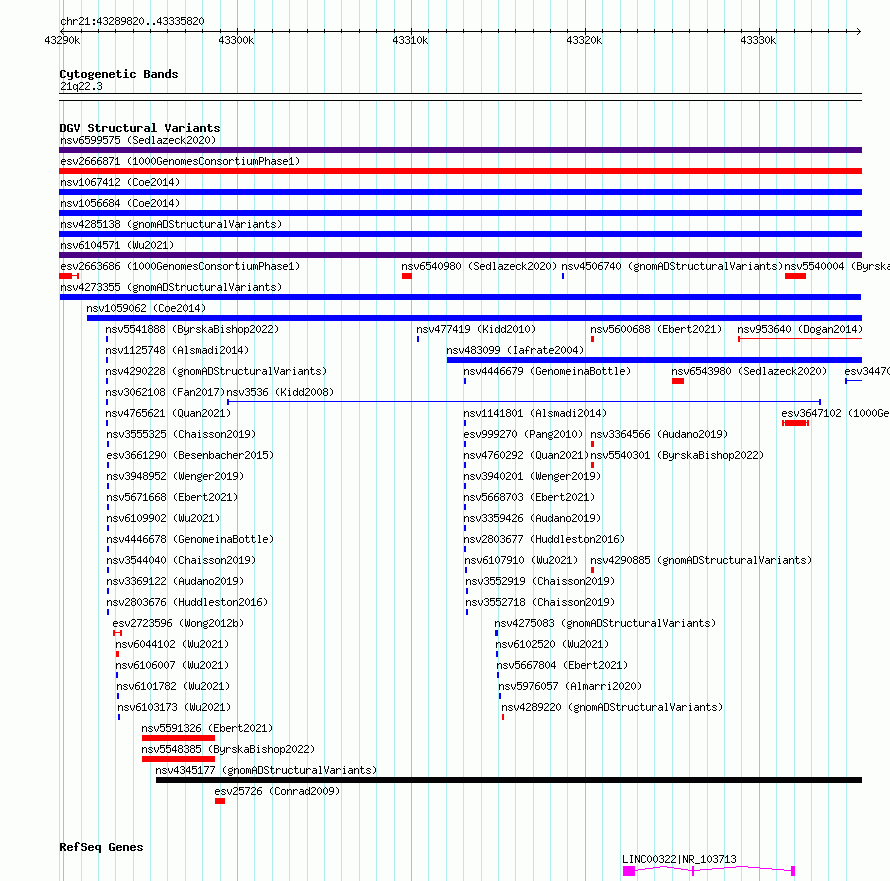Open nsv5600688 (Ebert2021) label

point(656,329)
